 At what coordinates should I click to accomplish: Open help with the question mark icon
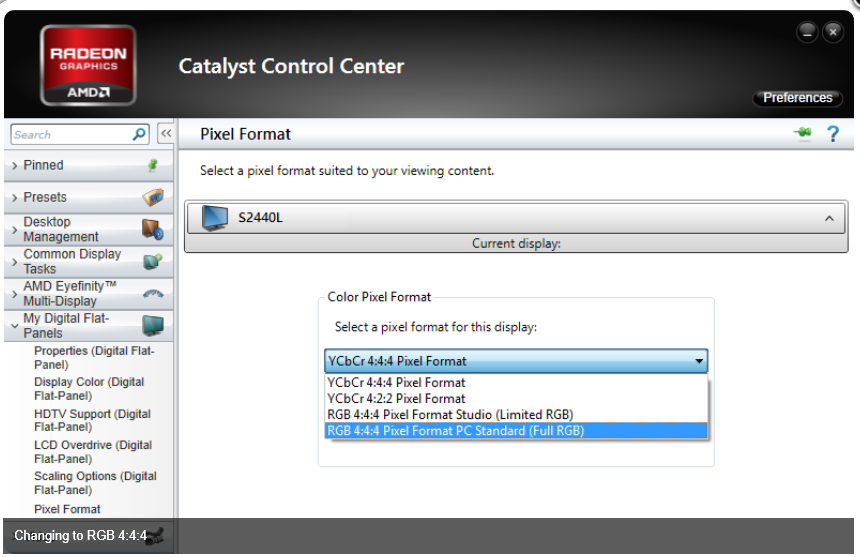[832, 134]
